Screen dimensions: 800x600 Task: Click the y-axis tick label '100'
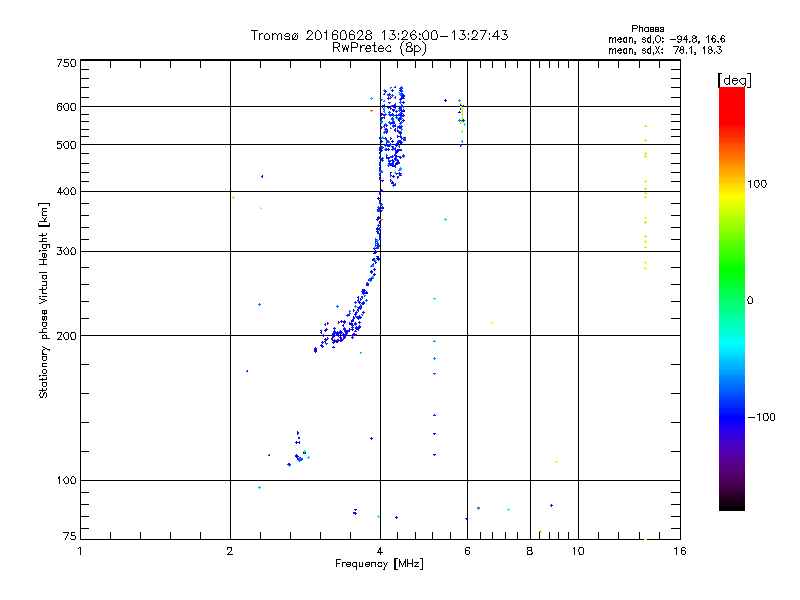[x=66, y=480]
